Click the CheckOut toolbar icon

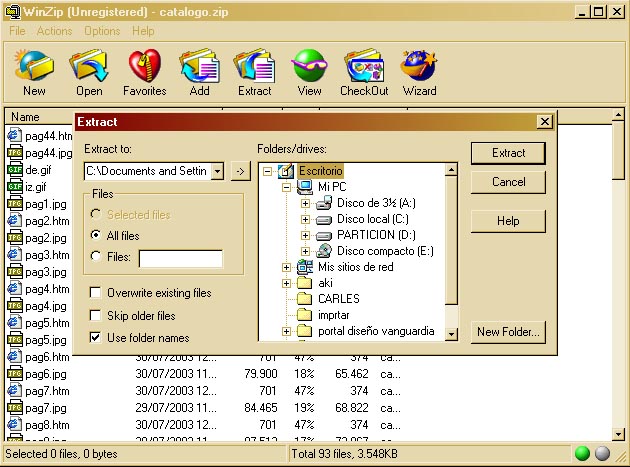coord(364,65)
